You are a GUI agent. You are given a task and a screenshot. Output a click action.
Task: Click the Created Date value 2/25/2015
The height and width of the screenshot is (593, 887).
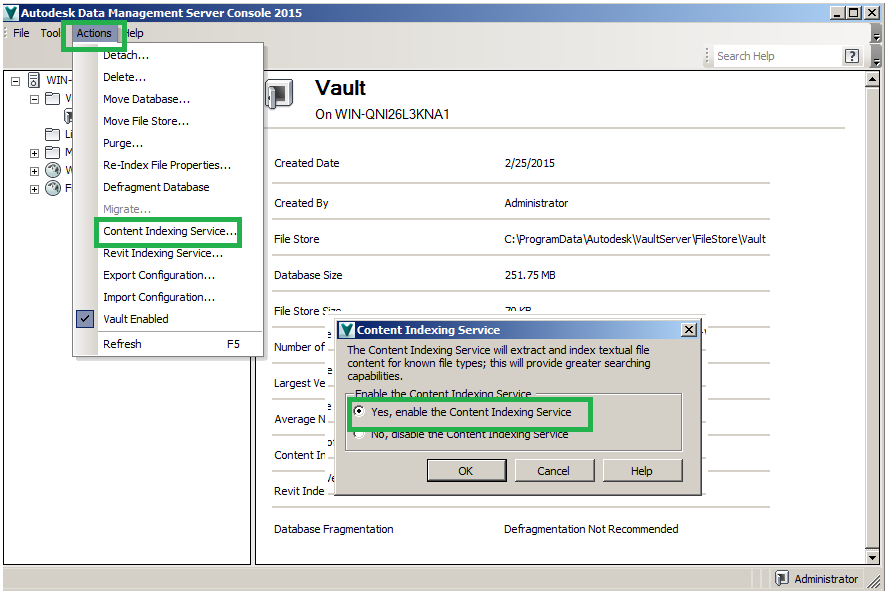tap(529, 164)
